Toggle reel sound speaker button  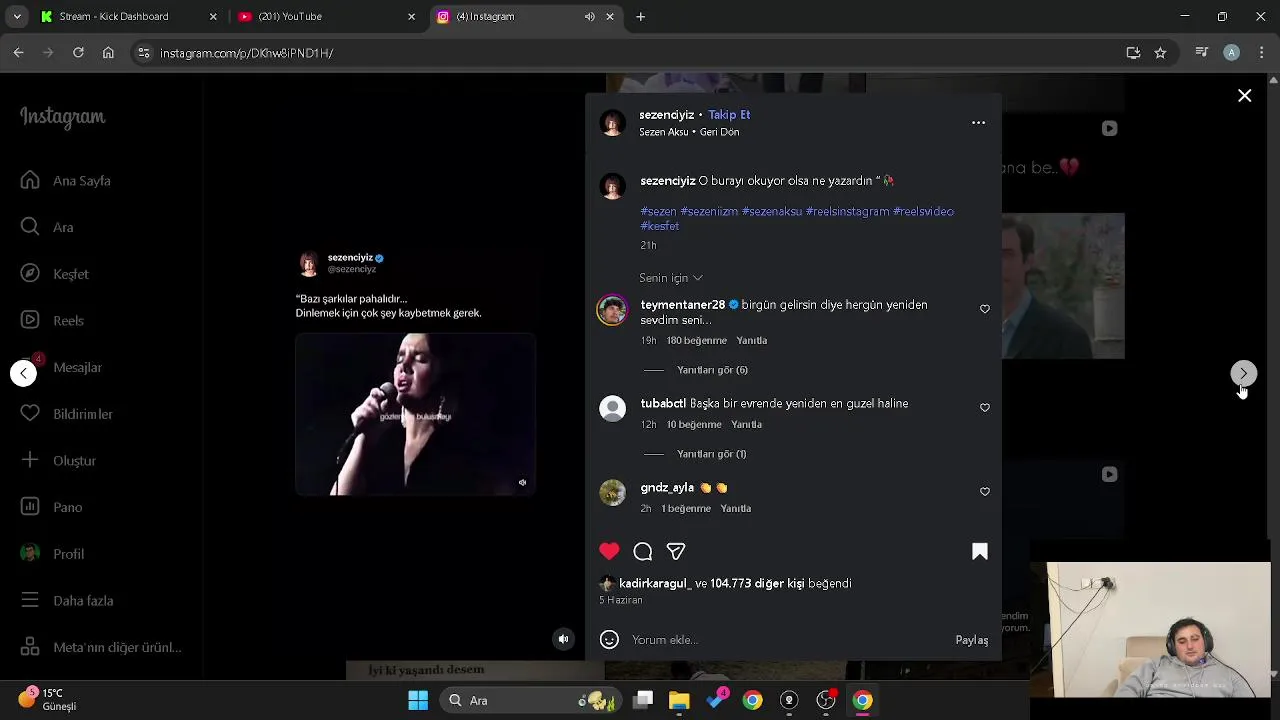click(x=564, y=639)
